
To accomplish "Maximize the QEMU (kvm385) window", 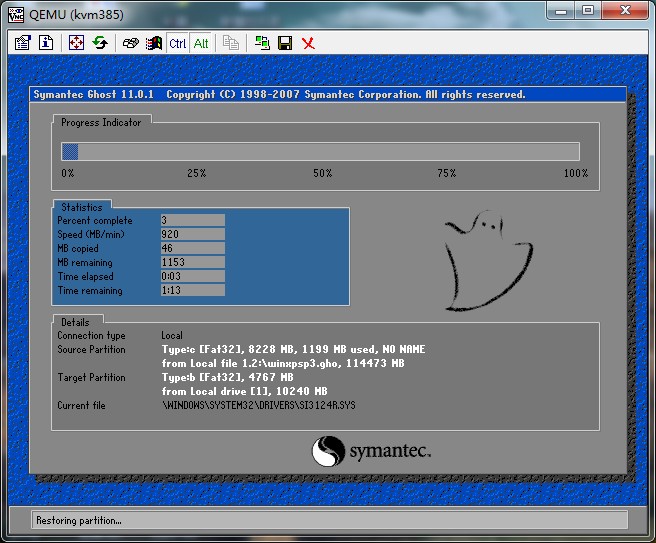I will coord(588,11).
